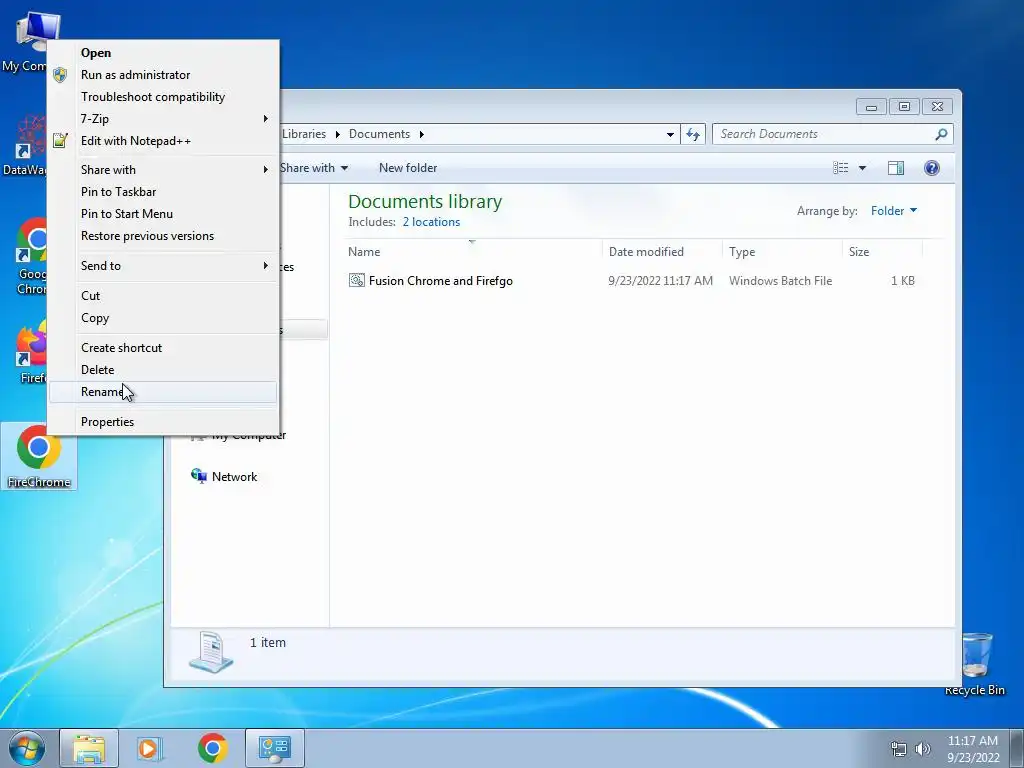Image resolution: width=1024 pixels, height=768 pixels.
Task: Click the Notepad++ icon in context menu
Action: pyautogui.click(x=60, y=140)
